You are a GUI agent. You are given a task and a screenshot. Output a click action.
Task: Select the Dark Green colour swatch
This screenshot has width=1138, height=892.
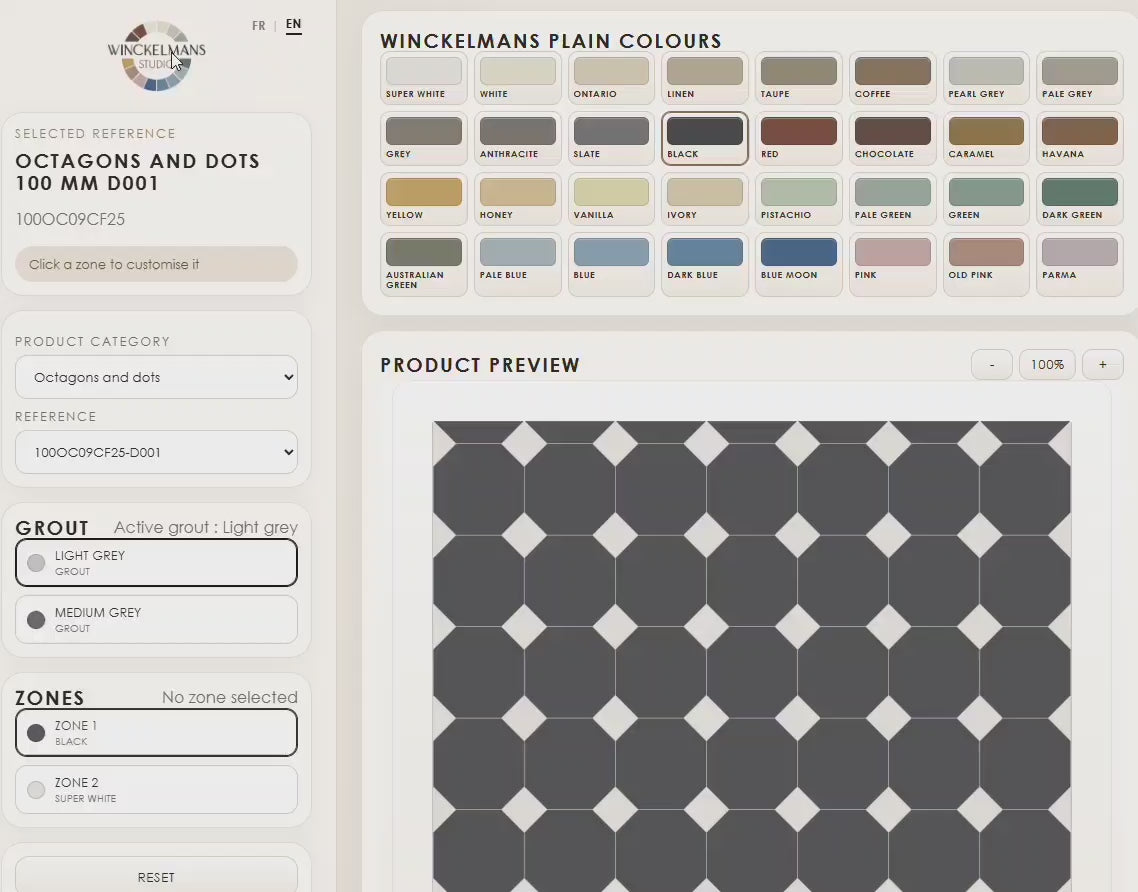(1080, 199)
